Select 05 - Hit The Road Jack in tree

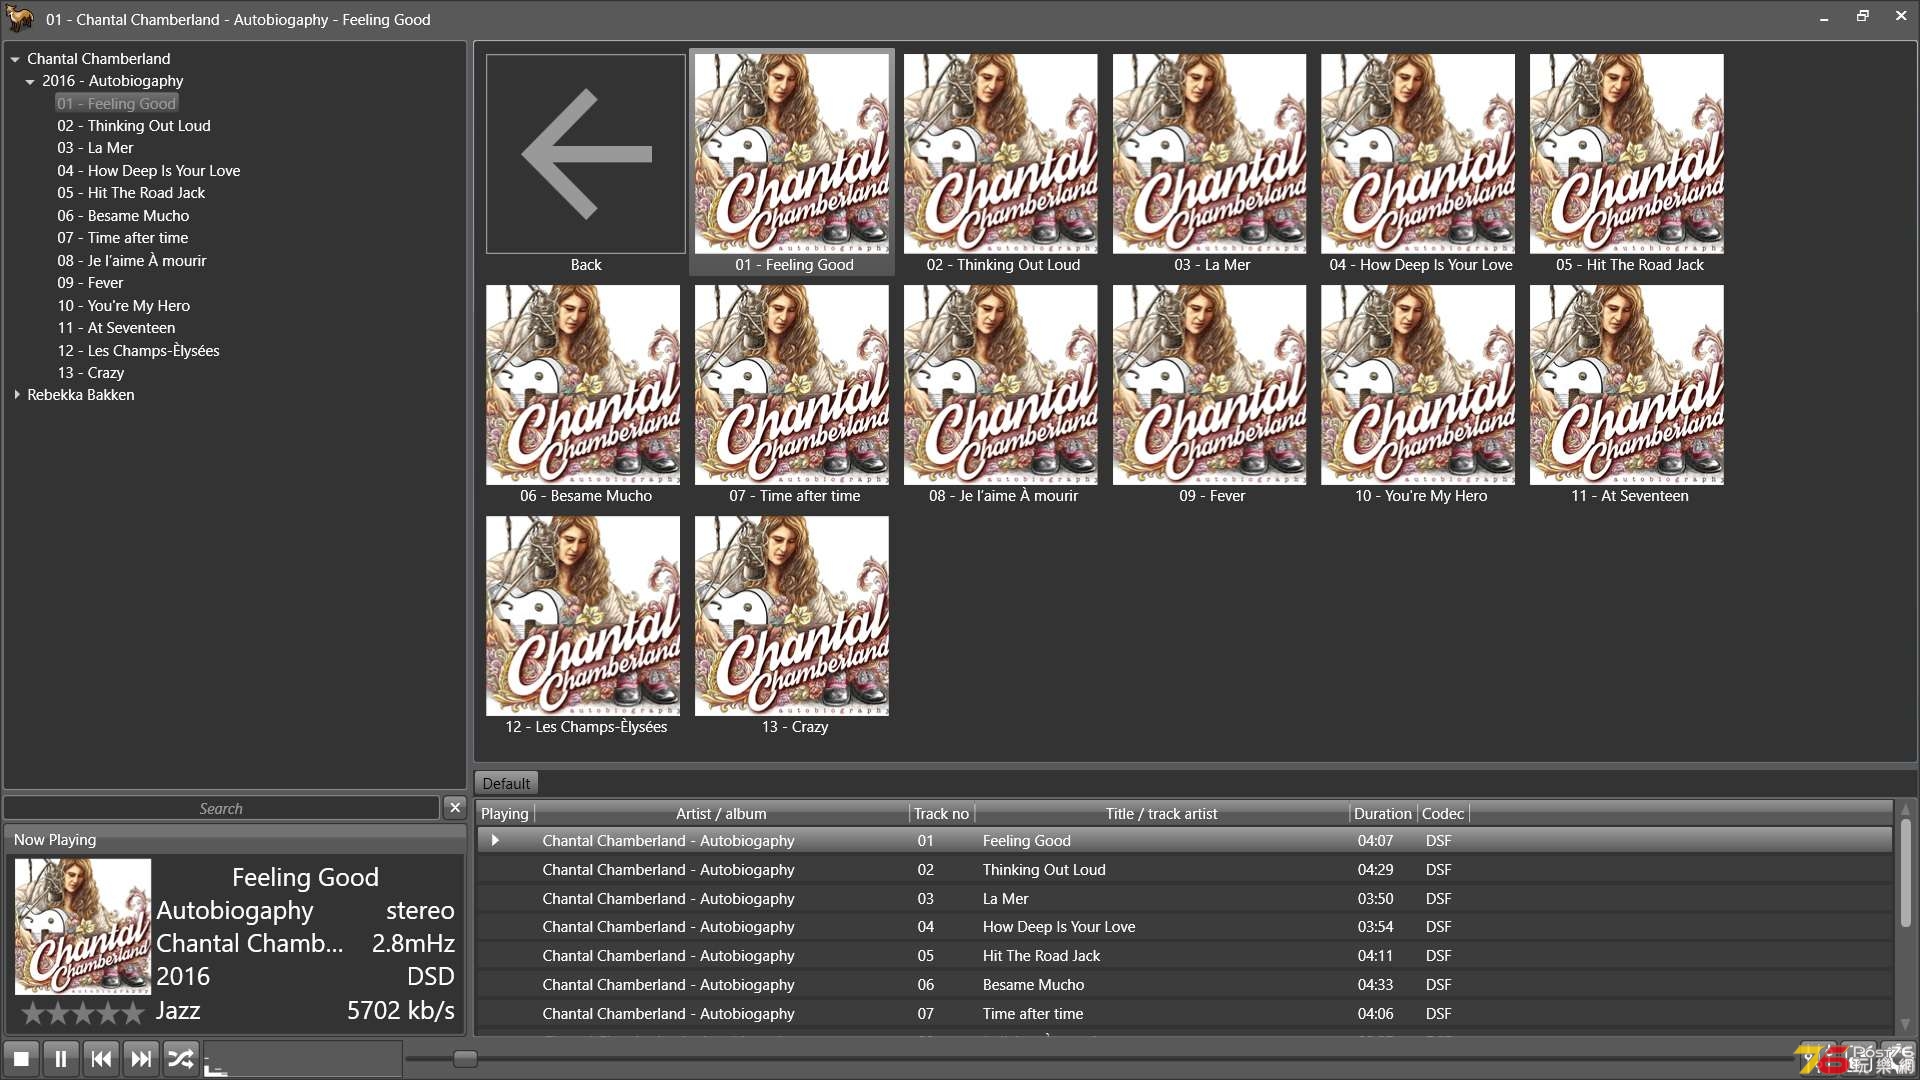pos(131,193)
